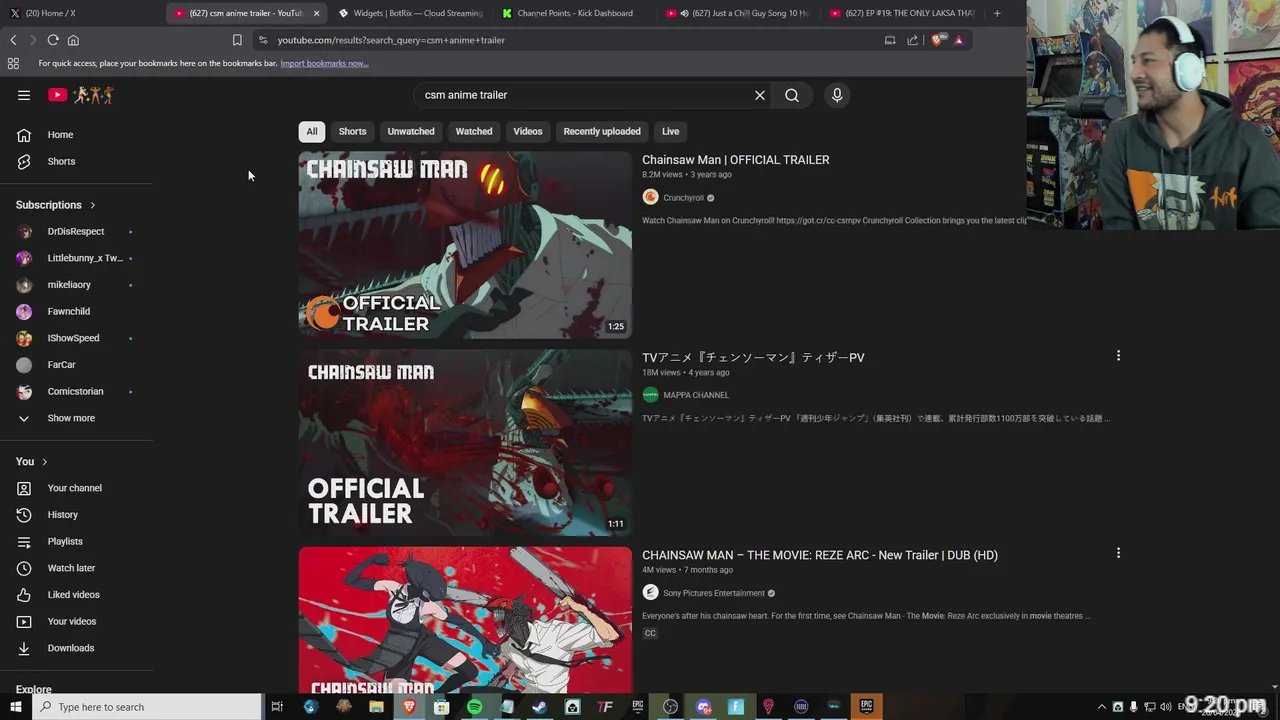Click the magnifier search button
This screenshot has width=1280, height=720.
(792, 95)
